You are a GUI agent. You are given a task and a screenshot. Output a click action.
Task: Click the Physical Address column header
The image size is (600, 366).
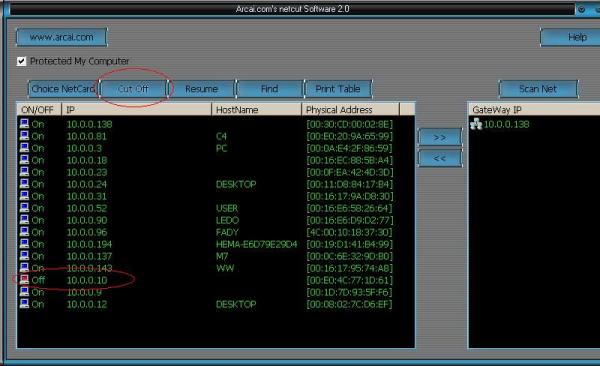point(351,110)
